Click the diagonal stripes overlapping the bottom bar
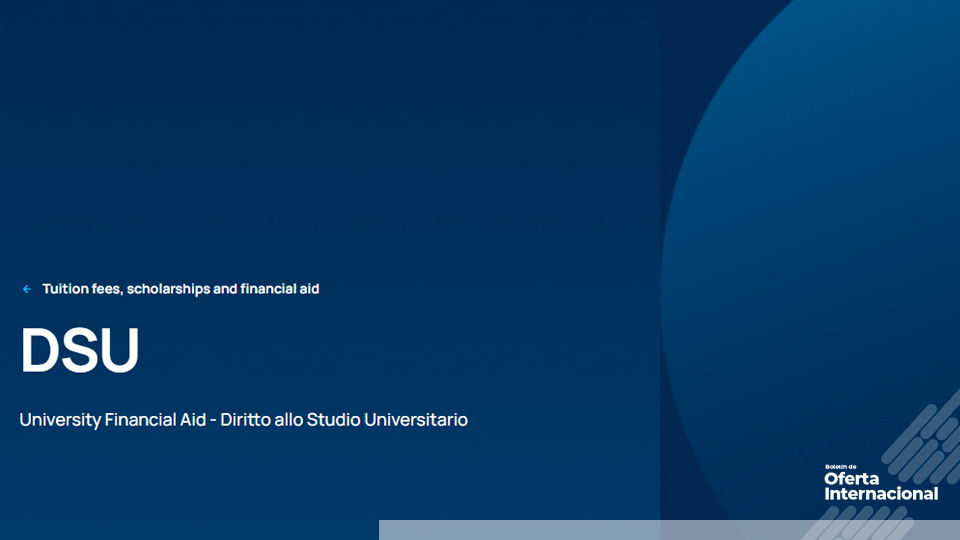The image size is (960, 540). point(858,525)
